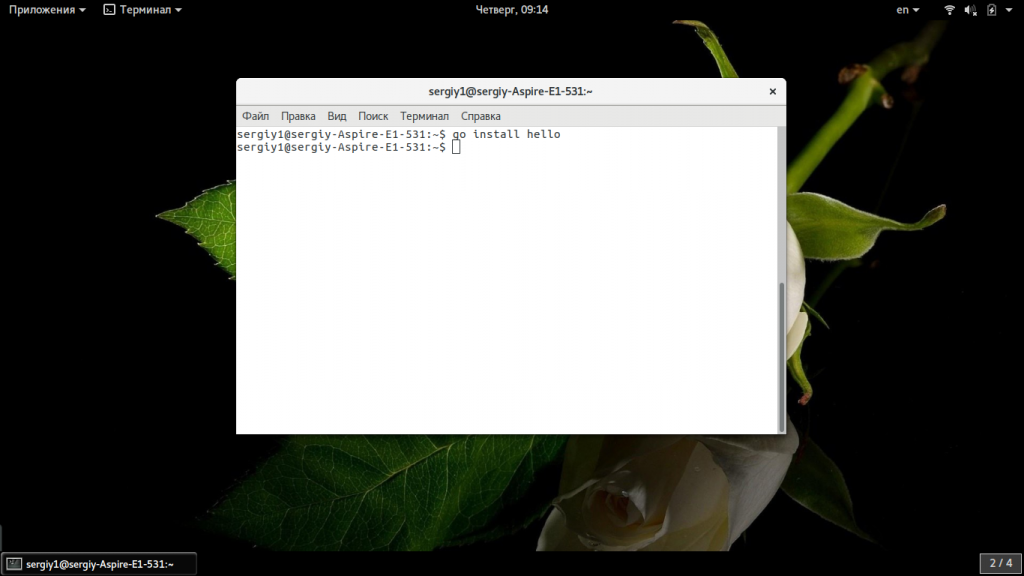The height and width of the screenshot is (576, 1024).
Task: Open the clock Четверг, 09:14 calendar
Action: 512,10
